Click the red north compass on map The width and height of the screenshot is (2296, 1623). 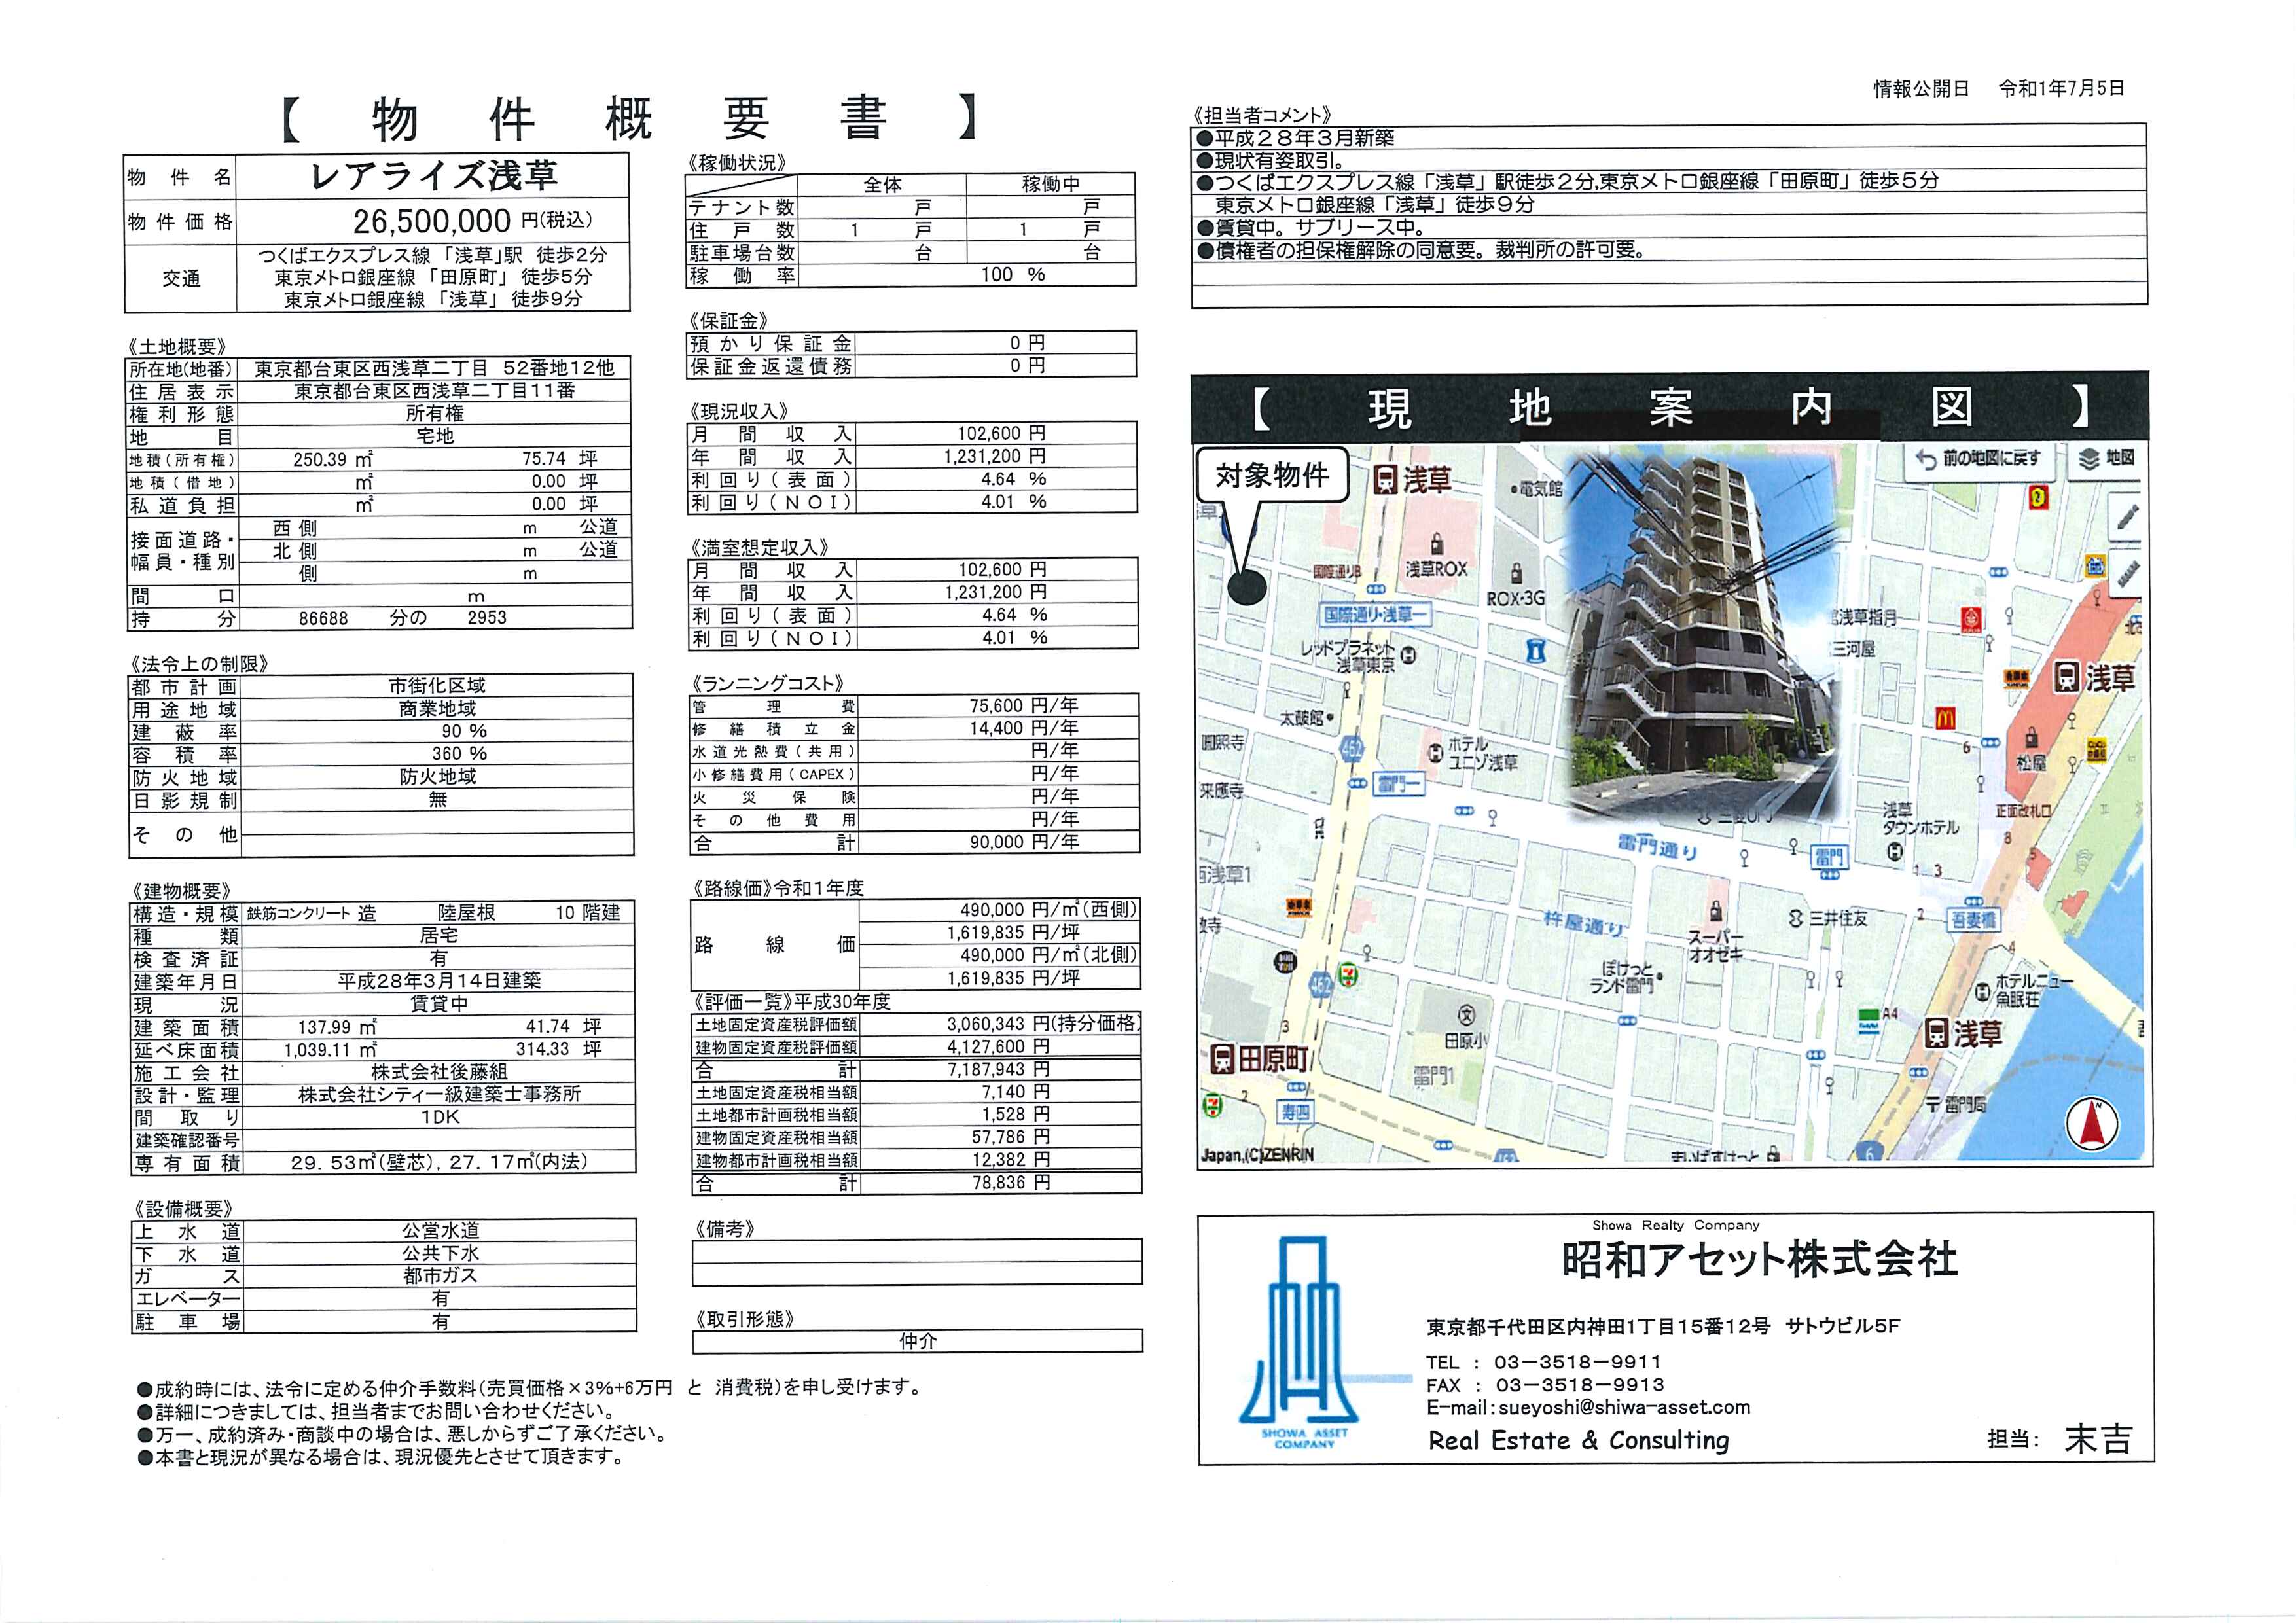point(2092,1123)
